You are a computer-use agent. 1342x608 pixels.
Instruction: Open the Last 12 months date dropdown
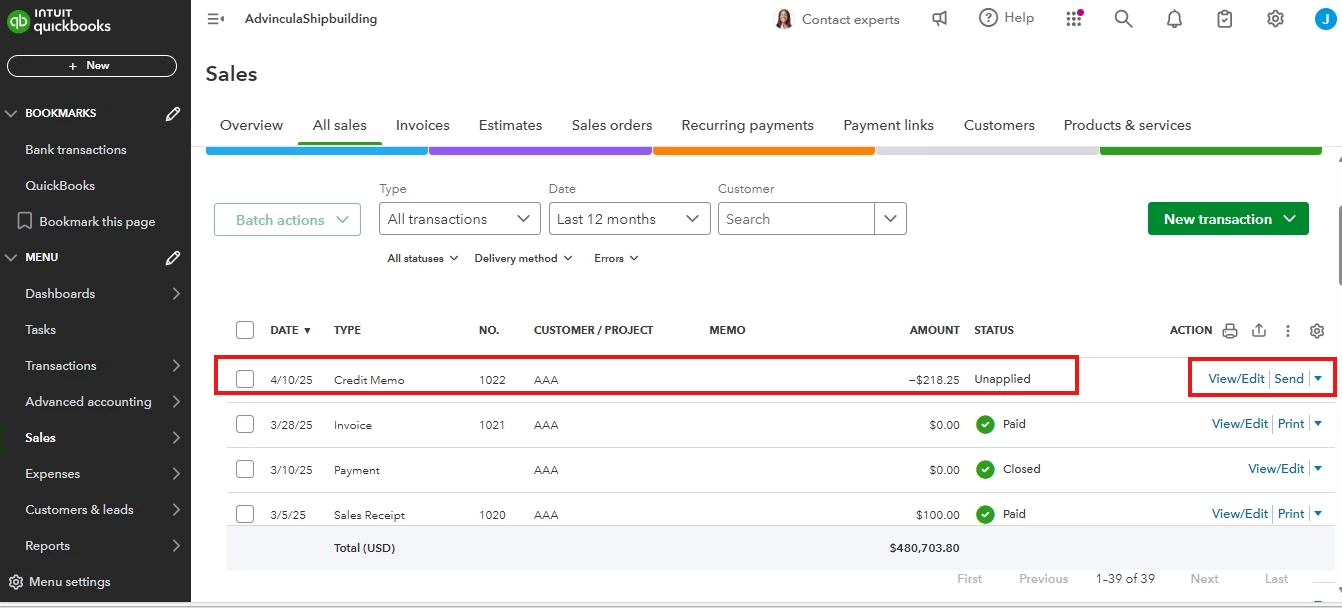pyautogui.click(x=630, y=219)
